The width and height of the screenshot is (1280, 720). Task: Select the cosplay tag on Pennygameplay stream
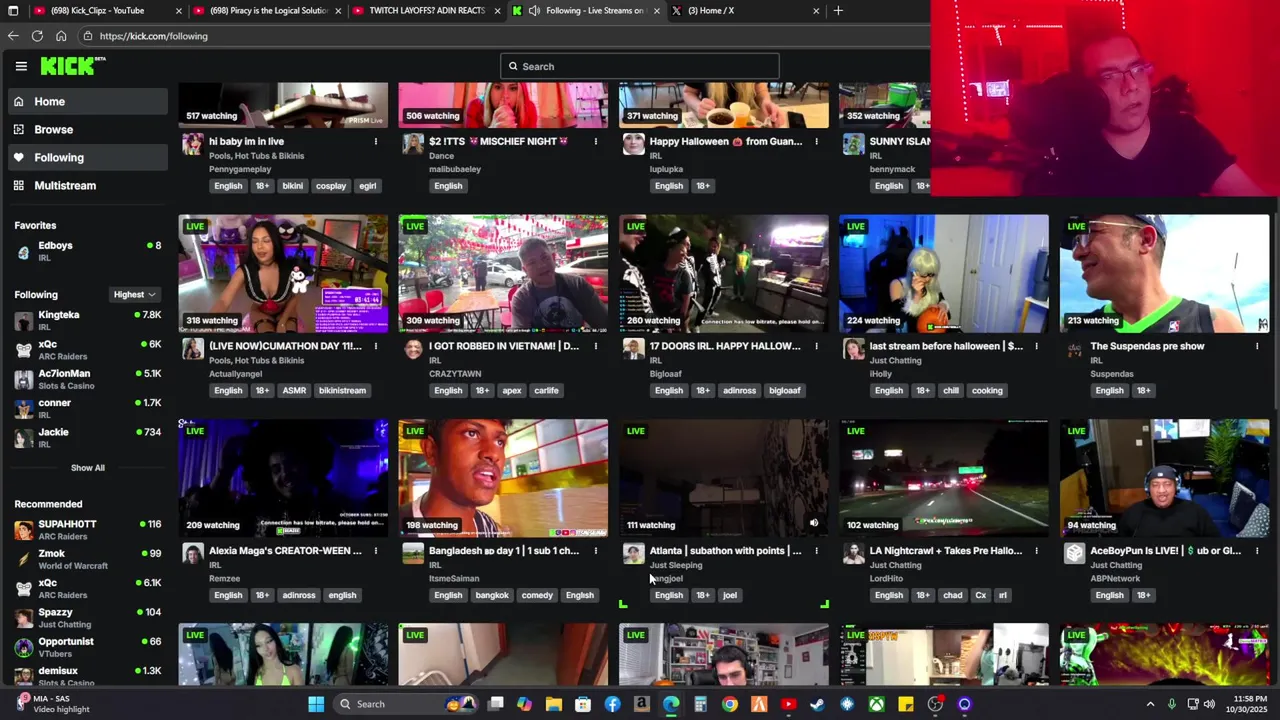(x=331, y=186)
